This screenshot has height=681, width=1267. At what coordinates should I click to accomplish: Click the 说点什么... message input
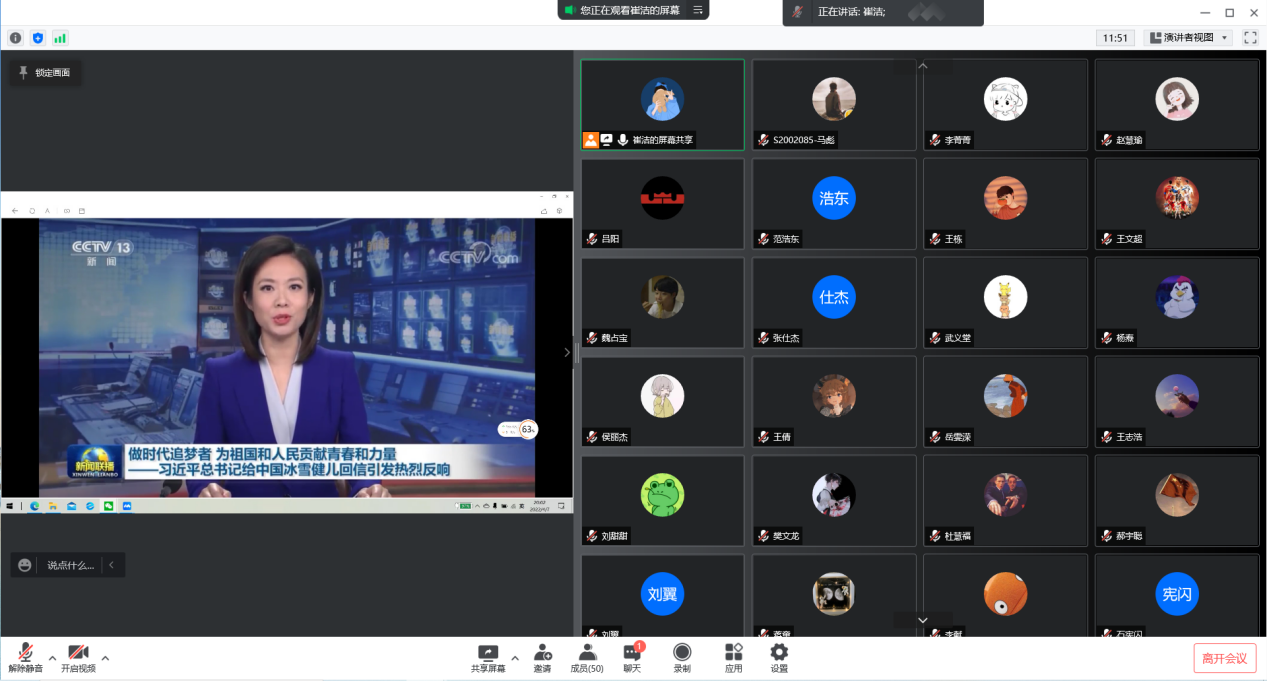(x=69, y=565)
